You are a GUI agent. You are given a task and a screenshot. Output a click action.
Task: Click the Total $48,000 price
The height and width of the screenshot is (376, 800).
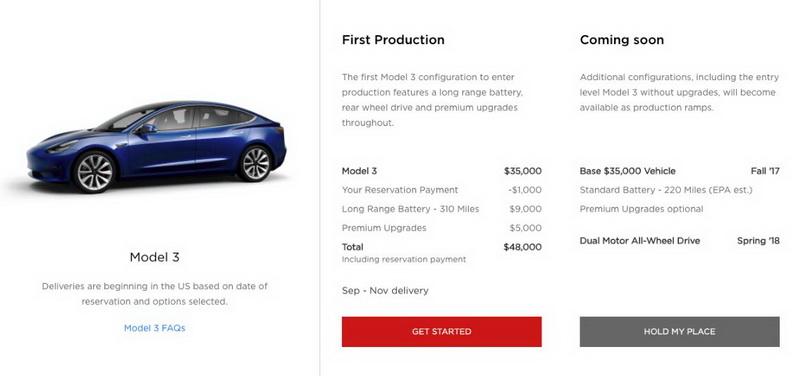coord(522,247)
